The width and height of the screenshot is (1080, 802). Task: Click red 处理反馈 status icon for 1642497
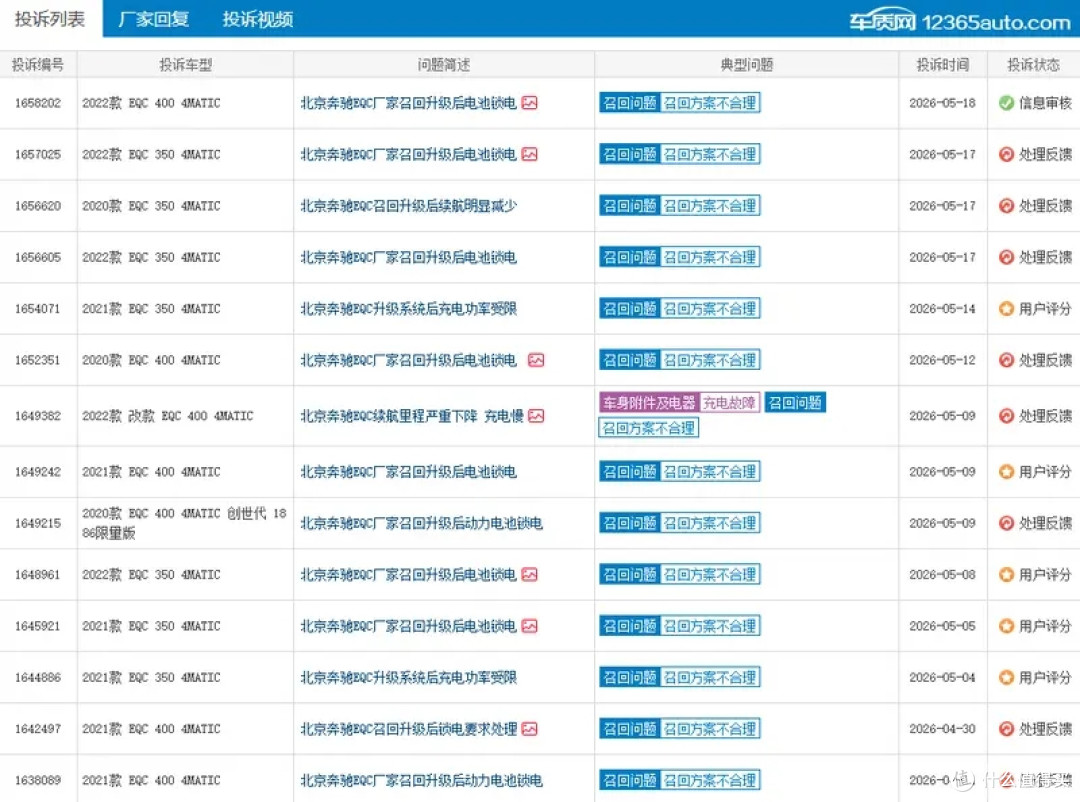click(1006, 728)
